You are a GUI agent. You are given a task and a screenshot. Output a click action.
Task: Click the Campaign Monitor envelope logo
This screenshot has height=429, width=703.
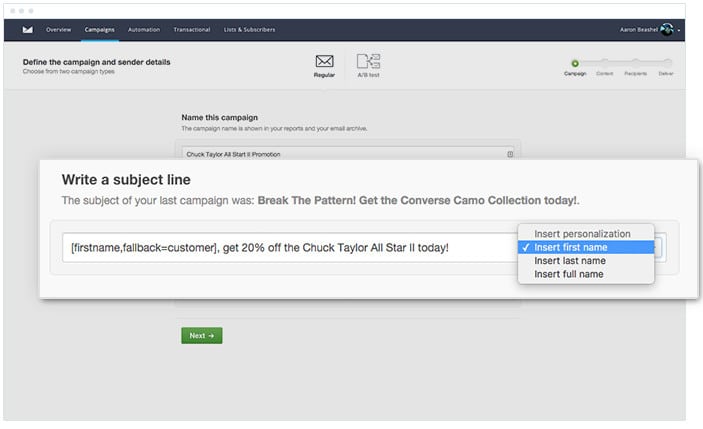click(x=28, y=30)
